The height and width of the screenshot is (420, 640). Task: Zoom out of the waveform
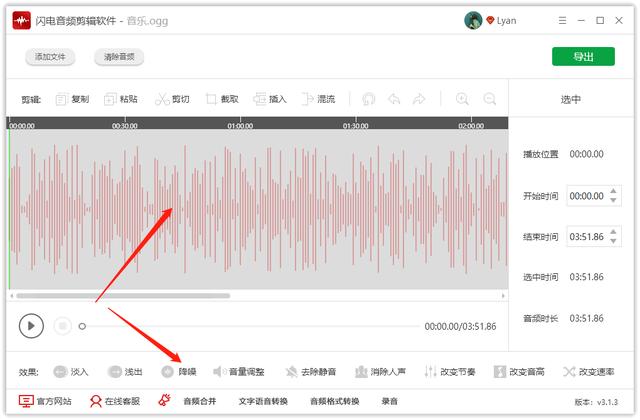pos(489,99)
